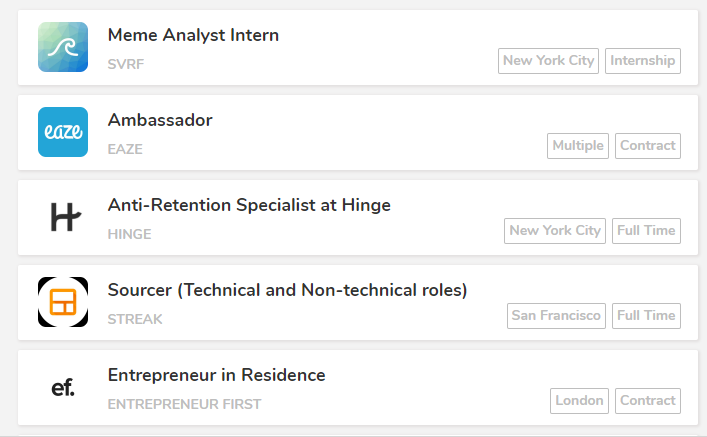707x437 pixels.
Task: Click the Entrepreneur First ef. logo
Action: [63, 387]
